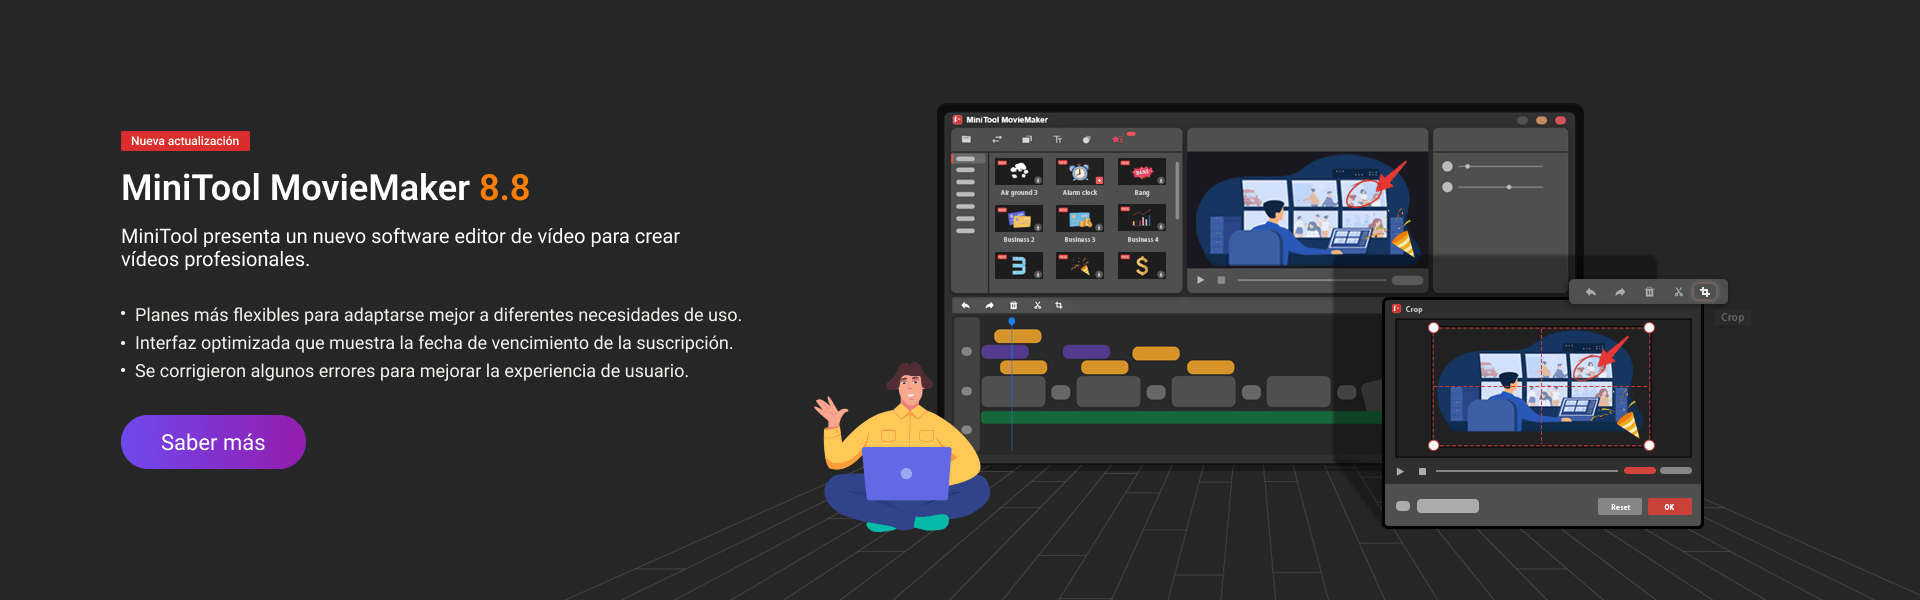Open the Media library tab icon

coord(966,139)
